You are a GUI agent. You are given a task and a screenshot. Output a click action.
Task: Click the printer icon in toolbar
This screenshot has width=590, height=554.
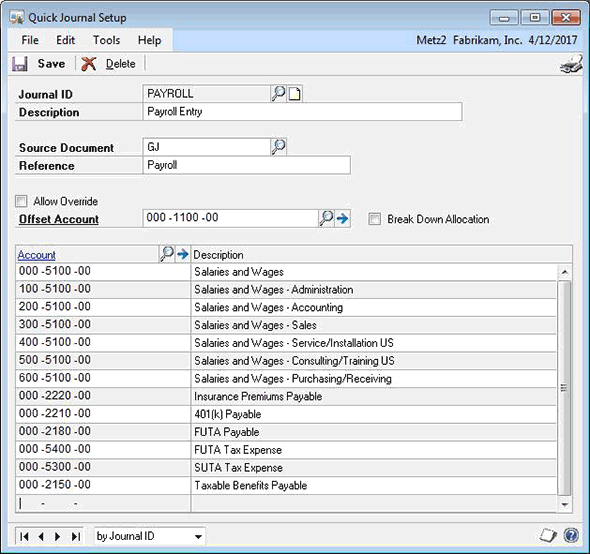[570, 64]
